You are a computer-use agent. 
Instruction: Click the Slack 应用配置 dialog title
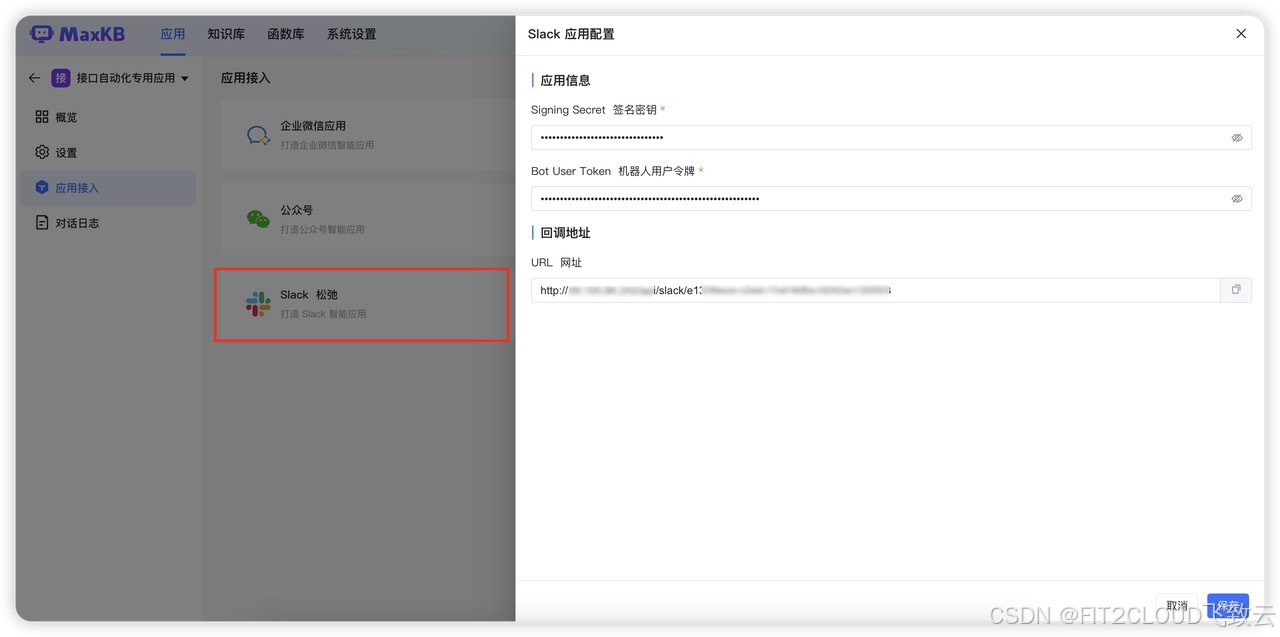coord(571,34)
